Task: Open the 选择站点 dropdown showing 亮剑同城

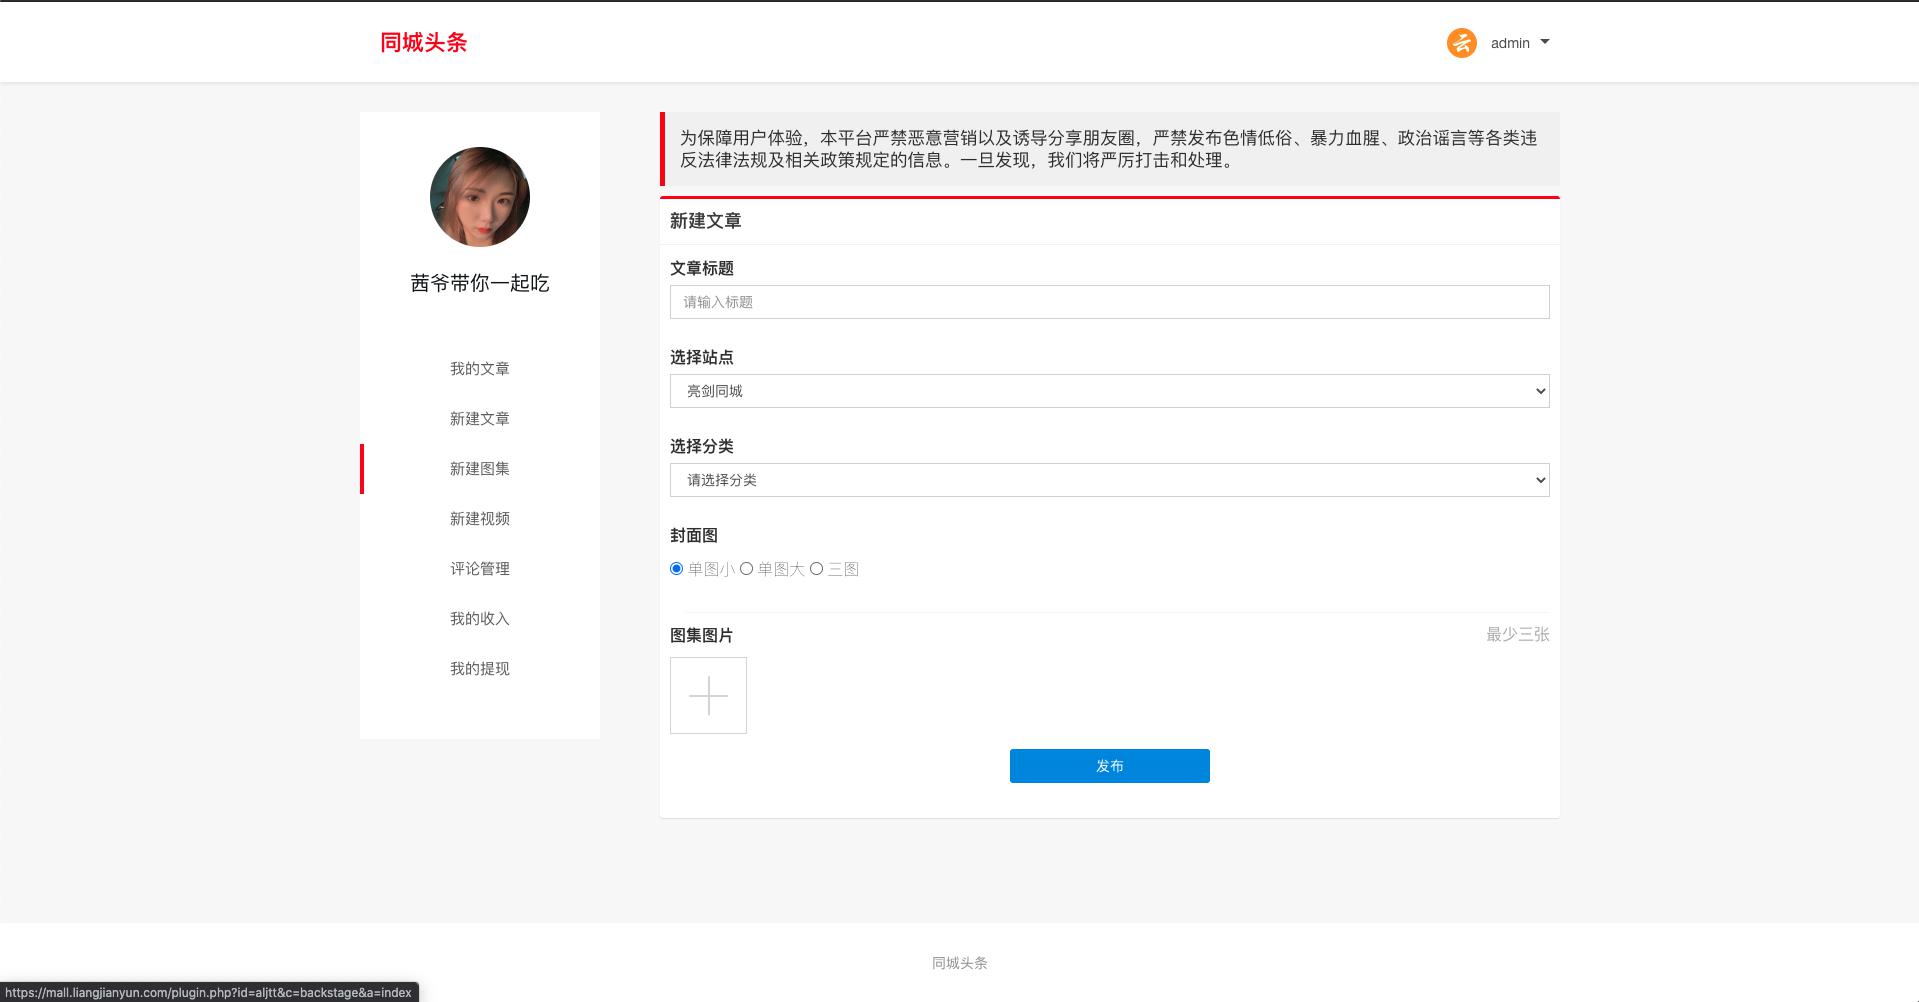Action: tap(1109, 391)
